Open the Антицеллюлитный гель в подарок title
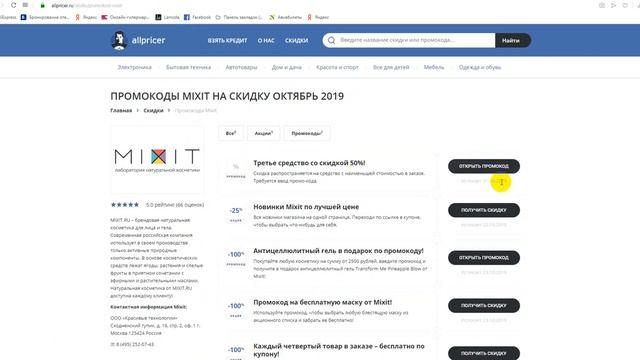This screenshot has height=360, width=640. click(x=338, y=251)
